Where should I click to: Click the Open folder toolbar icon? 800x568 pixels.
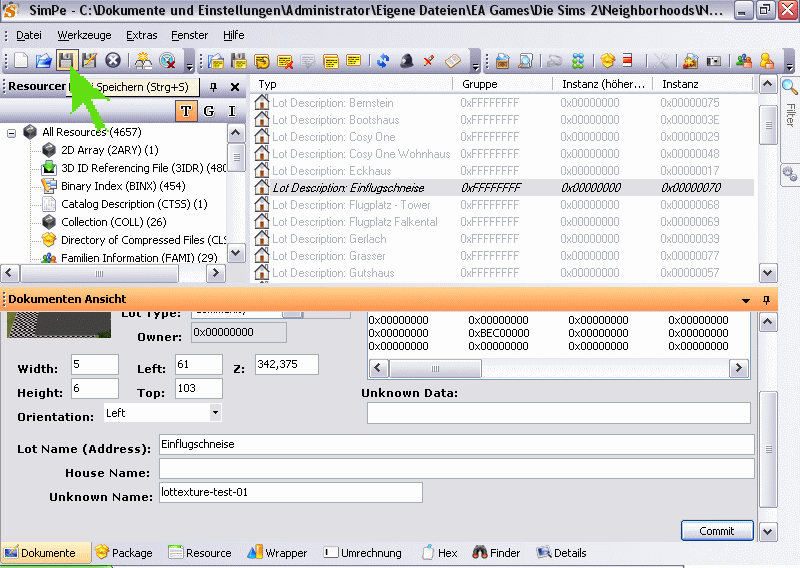(43, 61)
